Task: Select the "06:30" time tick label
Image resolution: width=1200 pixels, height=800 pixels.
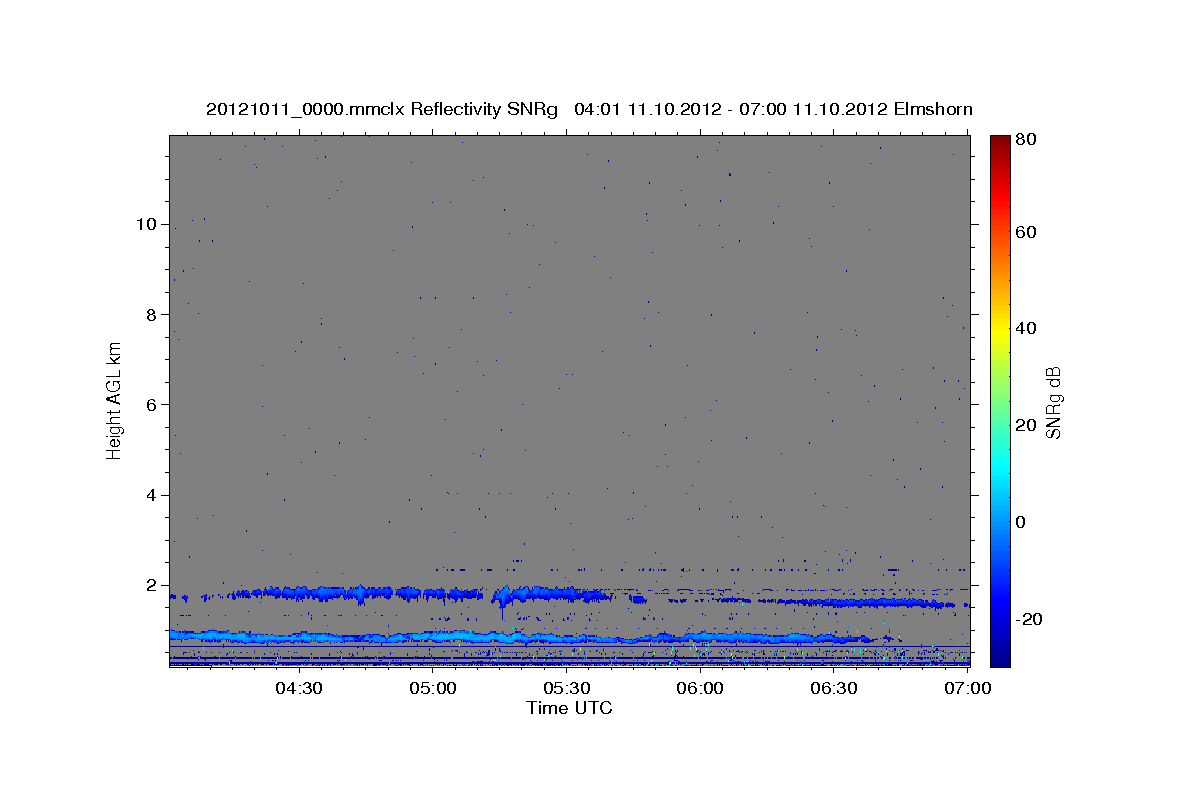Action: click(834, 688)
